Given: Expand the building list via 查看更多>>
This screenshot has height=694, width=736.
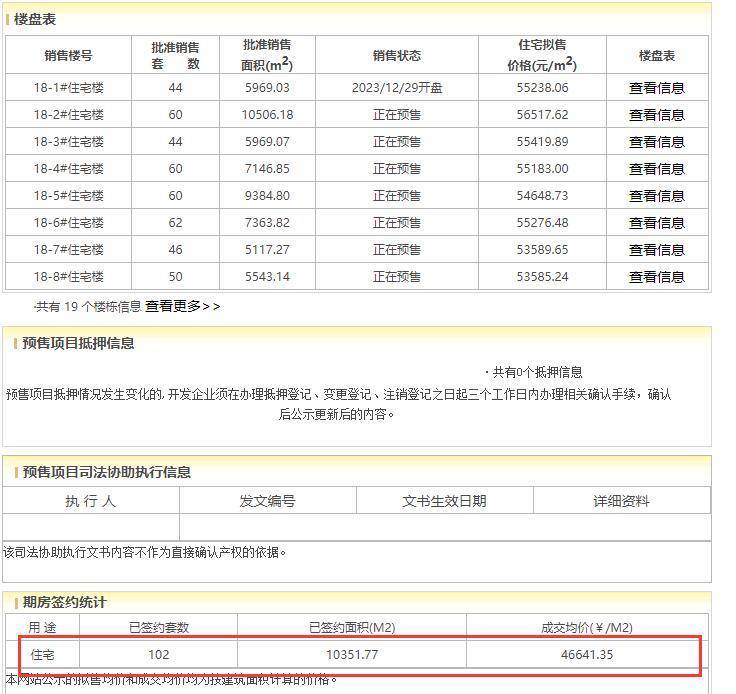Looking at the screenshot, I should point(182,306).
